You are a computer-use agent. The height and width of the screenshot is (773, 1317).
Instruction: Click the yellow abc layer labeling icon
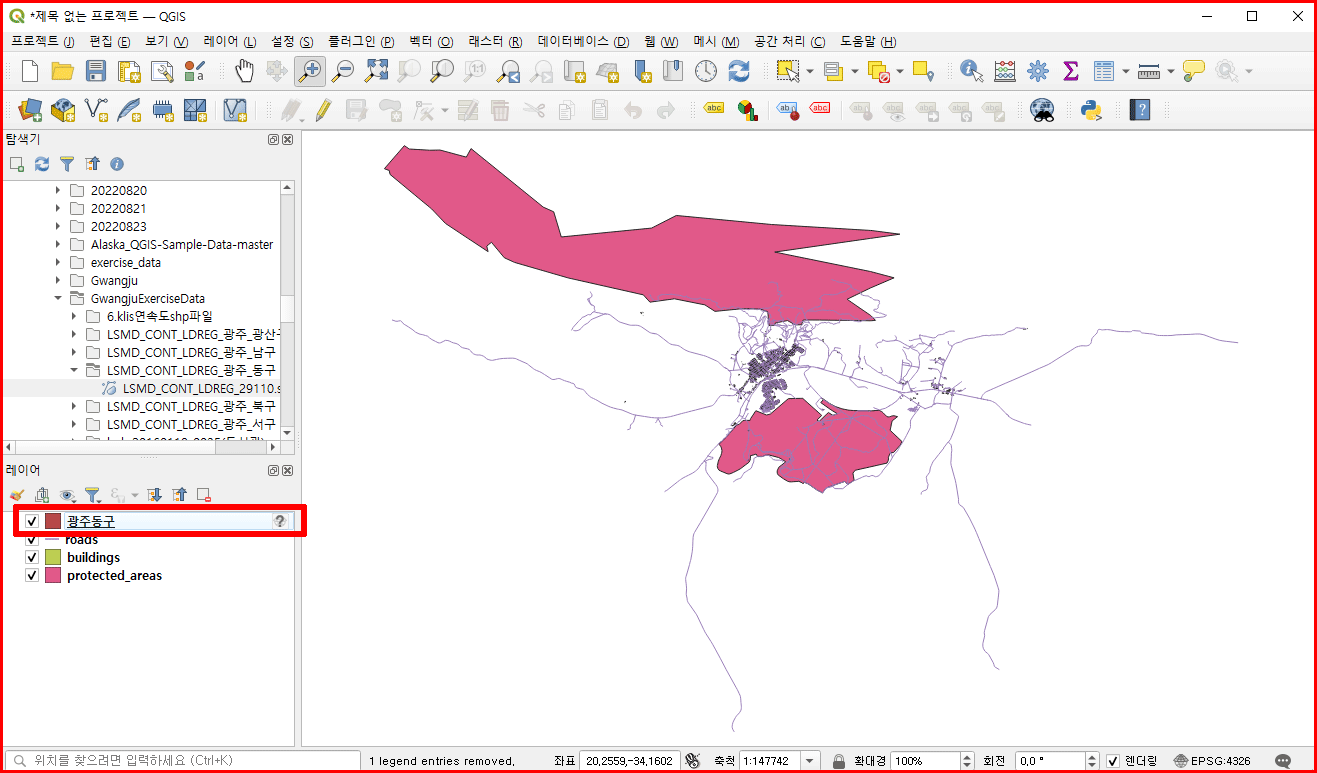point(714,109)
